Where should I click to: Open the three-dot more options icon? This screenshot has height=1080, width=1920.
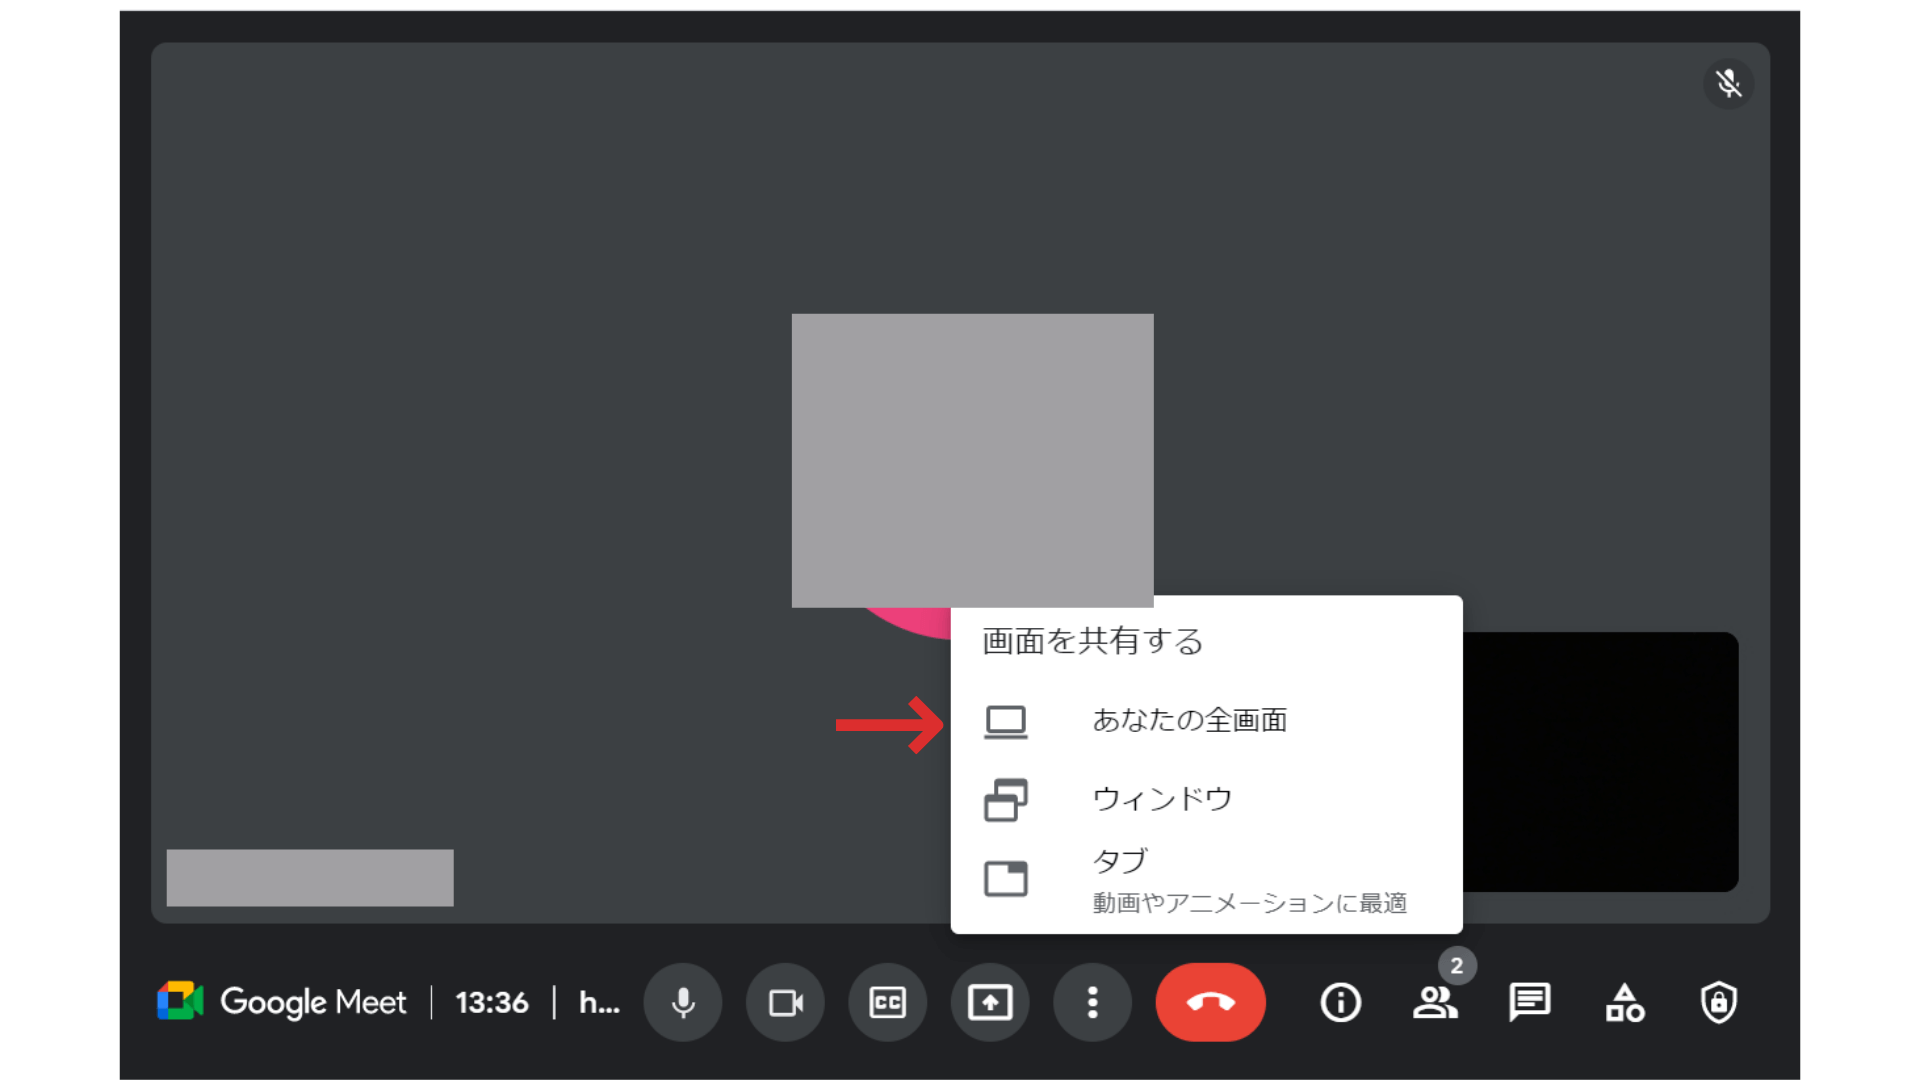pyautogui.click(x=1092, y=1002)
